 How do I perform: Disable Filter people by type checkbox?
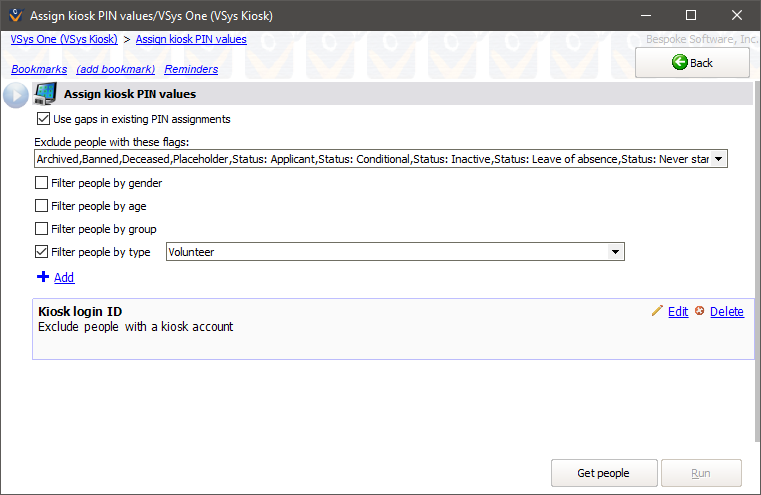(42, 252)
